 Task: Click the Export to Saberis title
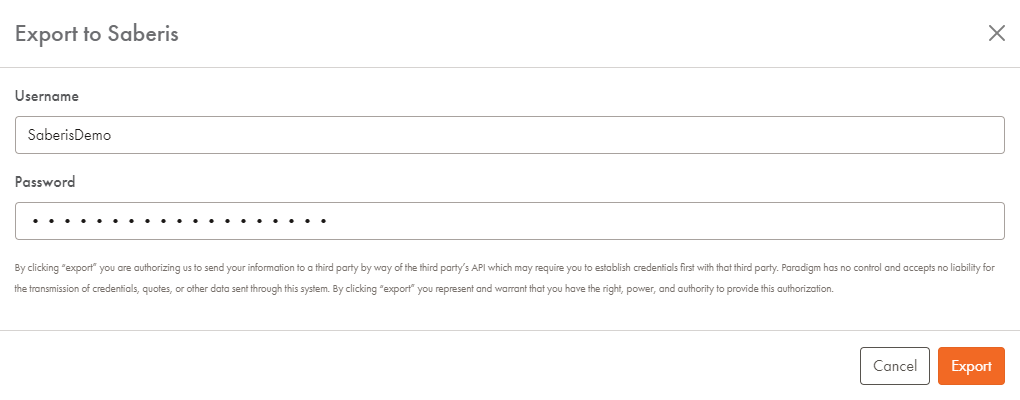96,34
